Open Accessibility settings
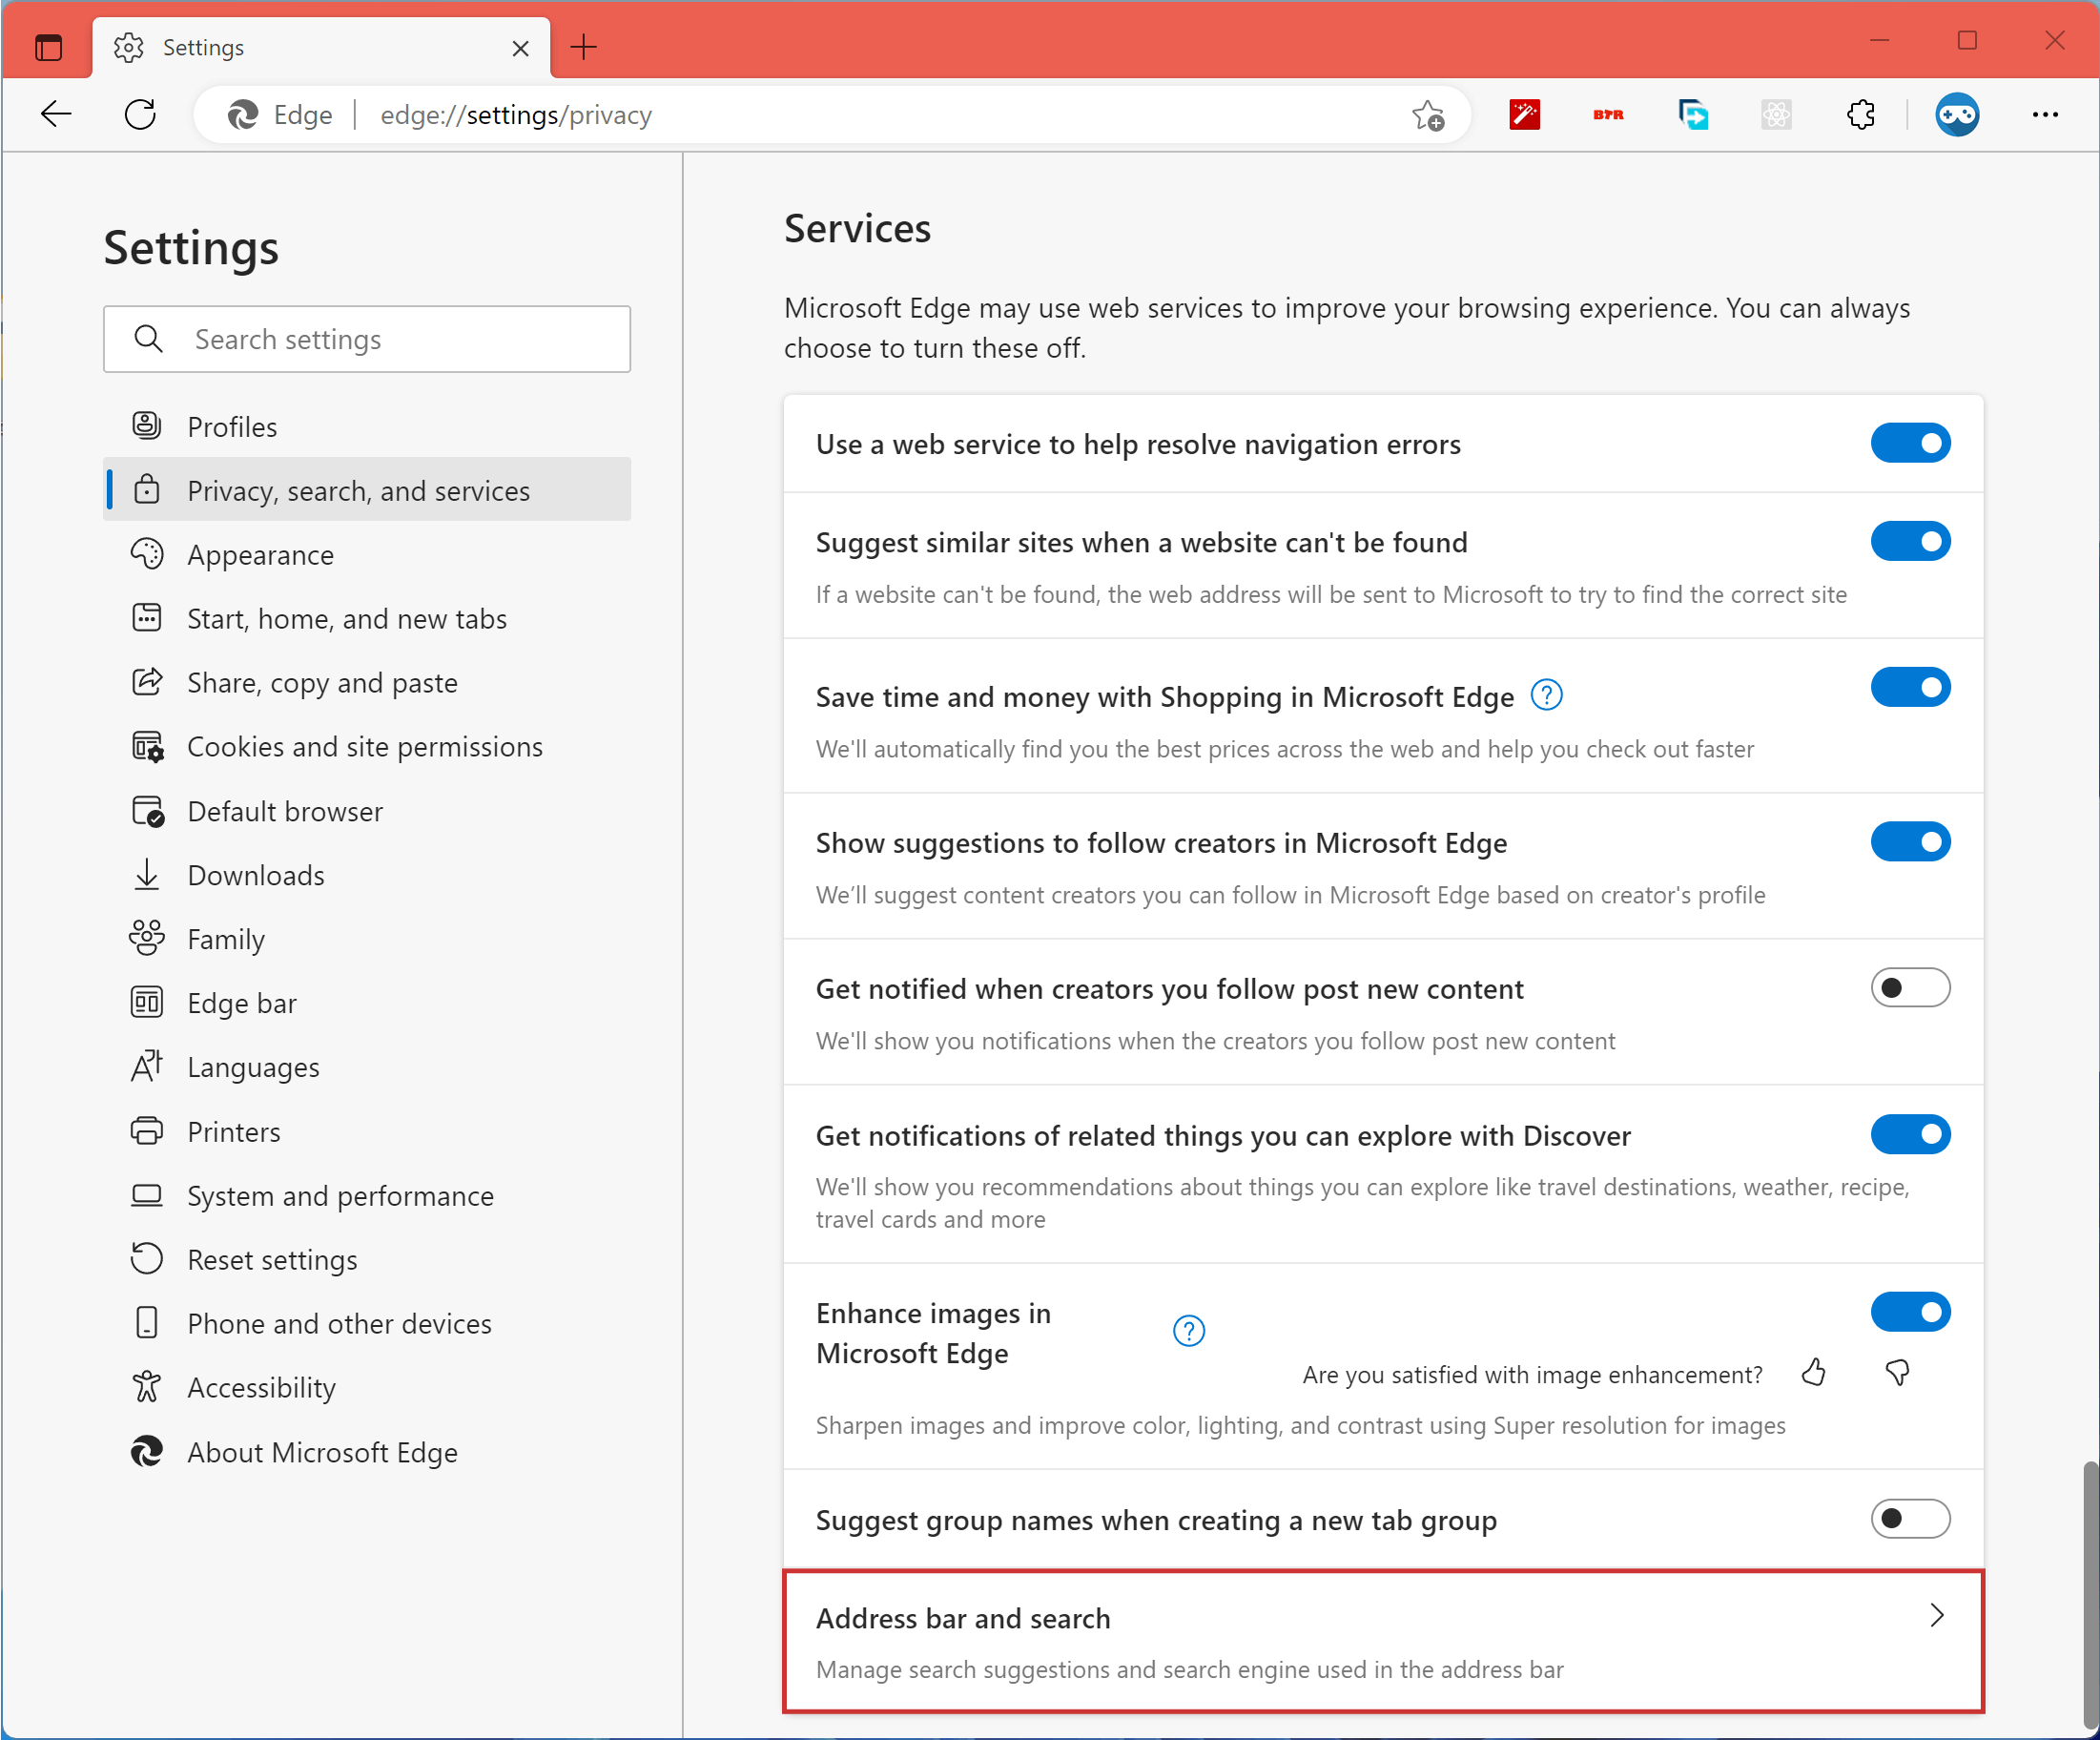Screen dimensions: 2100x1740 click(x=367, y=1387)
